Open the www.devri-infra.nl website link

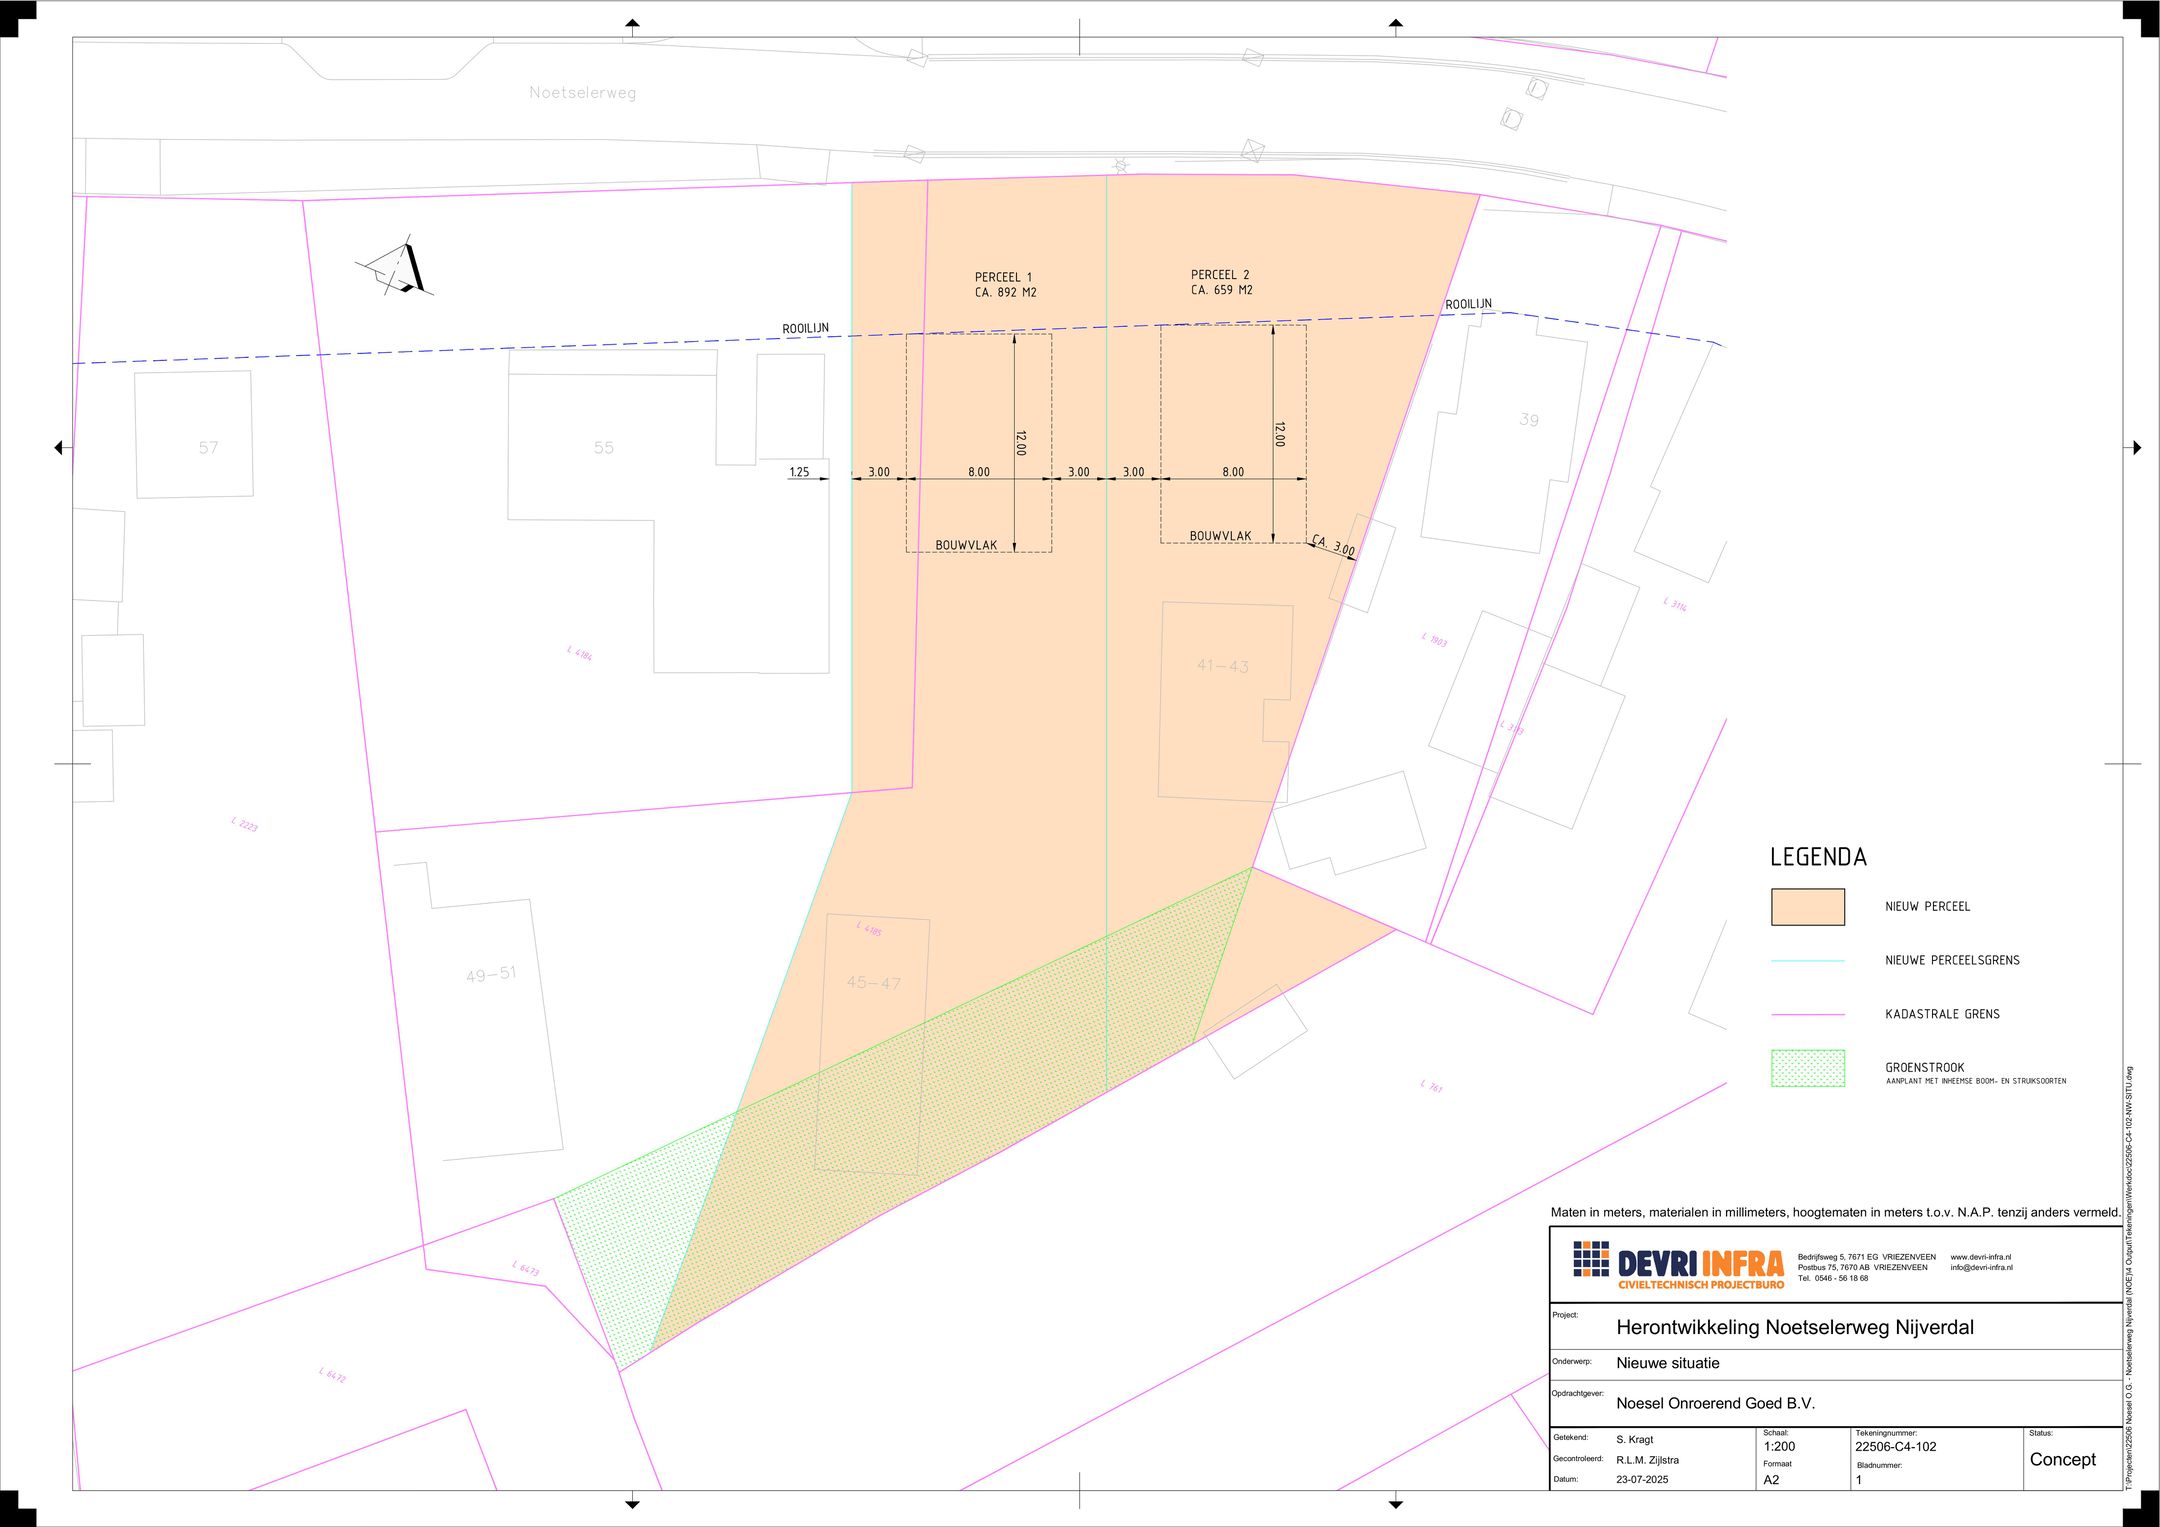1980,1257
